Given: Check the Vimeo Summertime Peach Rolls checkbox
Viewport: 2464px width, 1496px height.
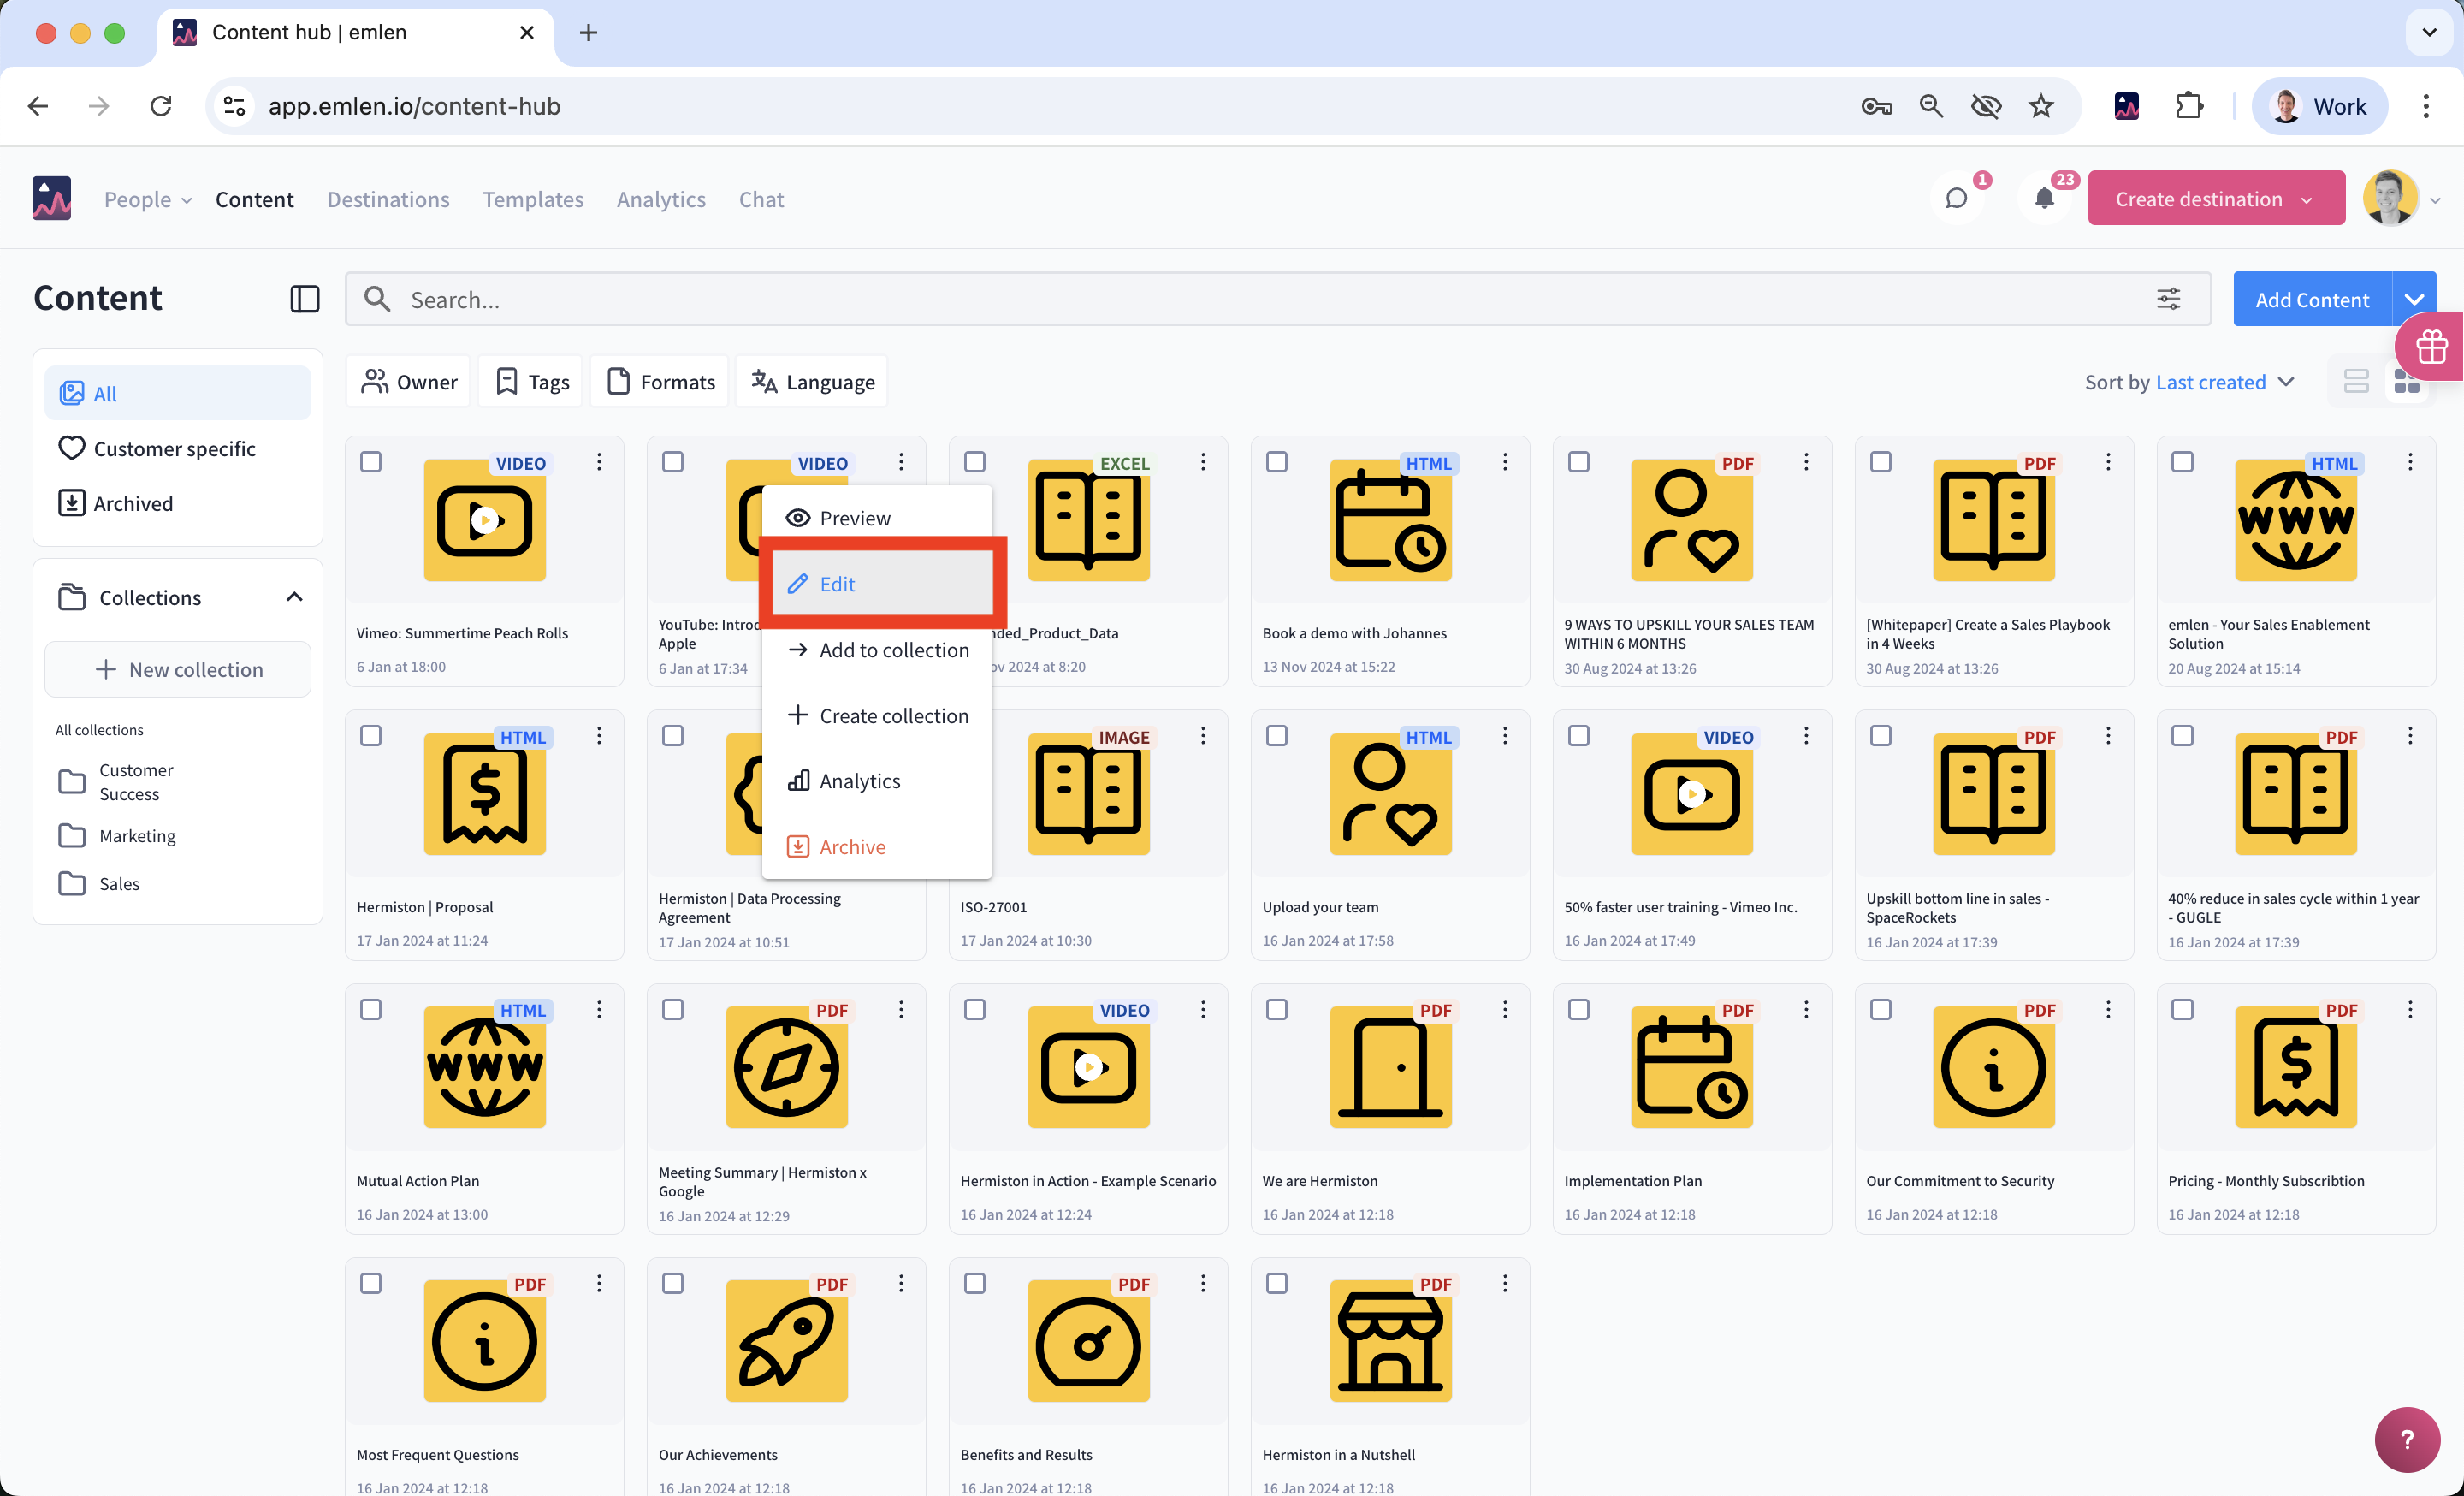Looking at the screenshot, I should (x=371, y=462).
